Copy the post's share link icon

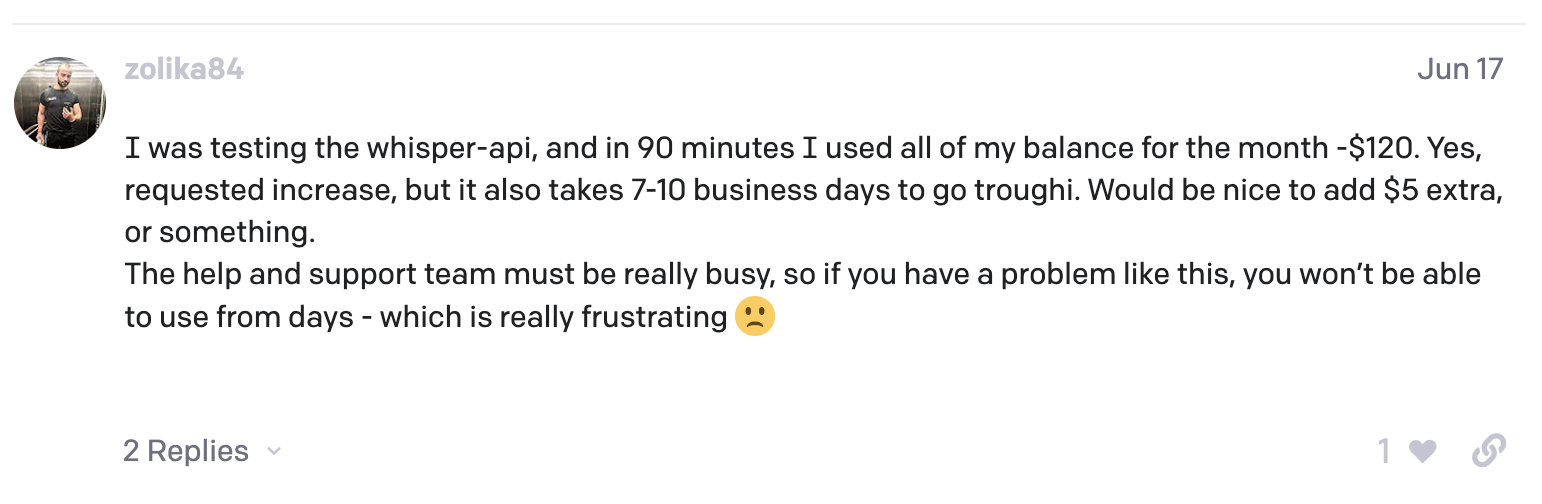coord(1488,451)
